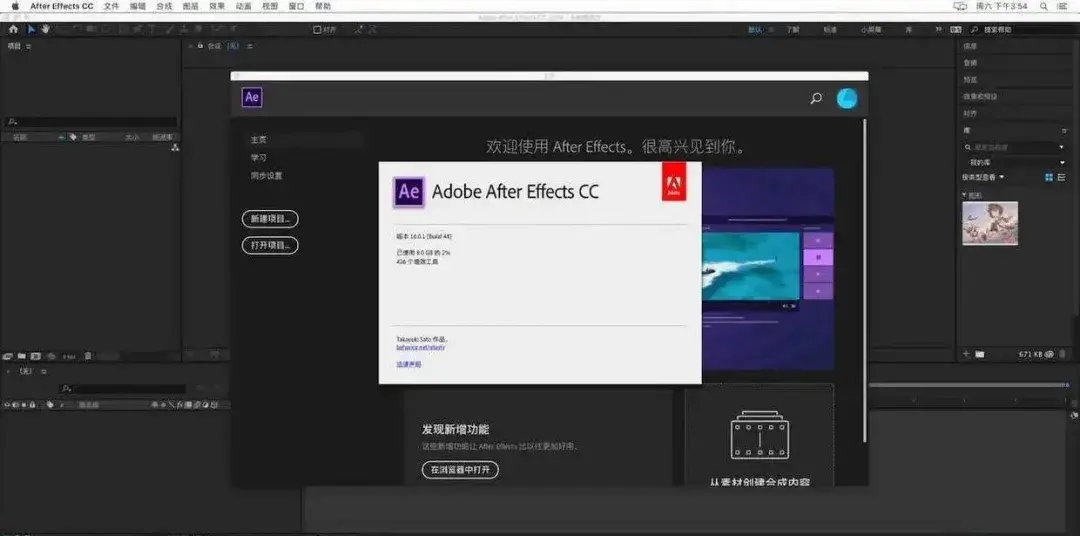The width and height of the screenshot is (1080, 536).
Task: Toggle the timeline solo switch column
Action: pos(23,404)
